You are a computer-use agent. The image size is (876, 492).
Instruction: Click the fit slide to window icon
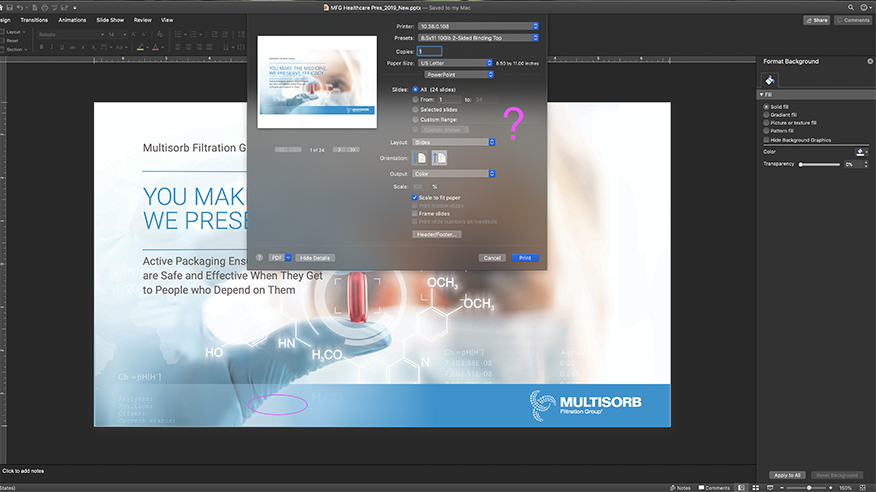coord(863,488)
